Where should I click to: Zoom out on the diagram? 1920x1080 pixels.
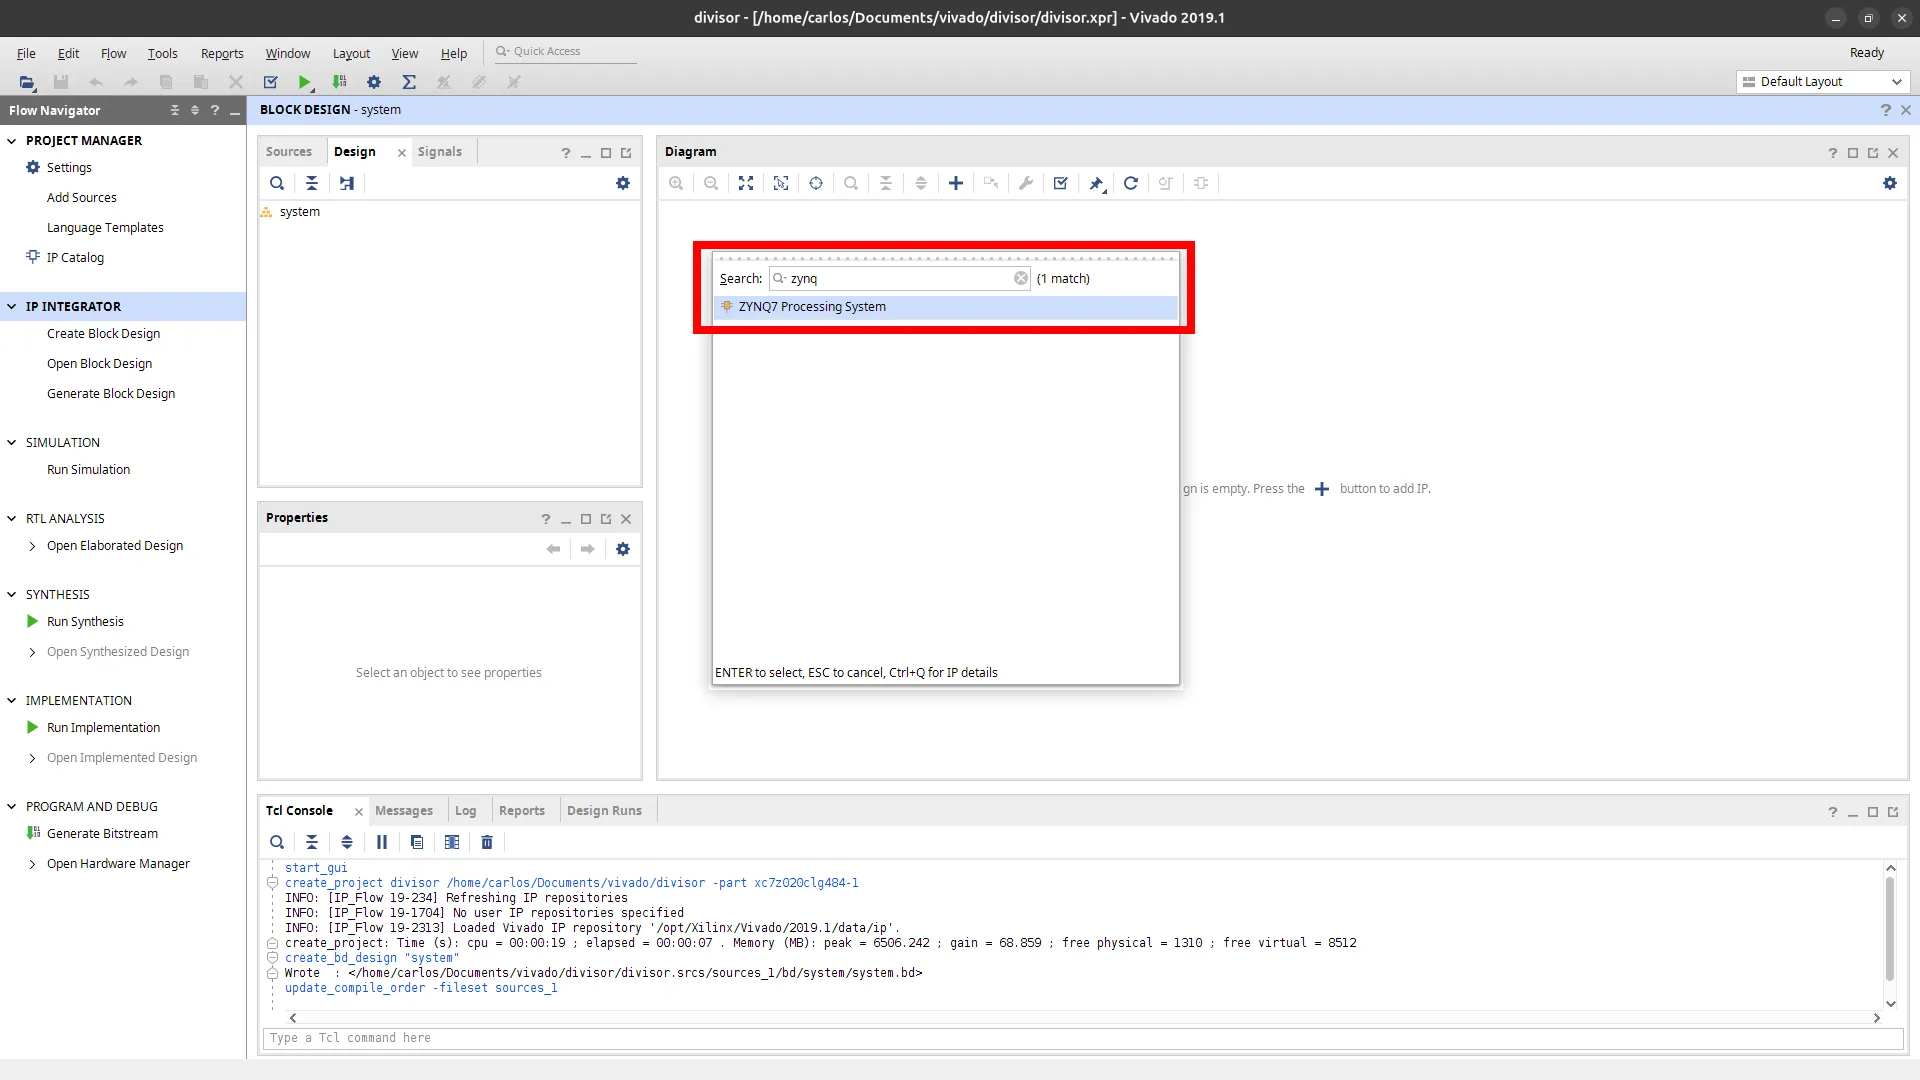[711, 183]
